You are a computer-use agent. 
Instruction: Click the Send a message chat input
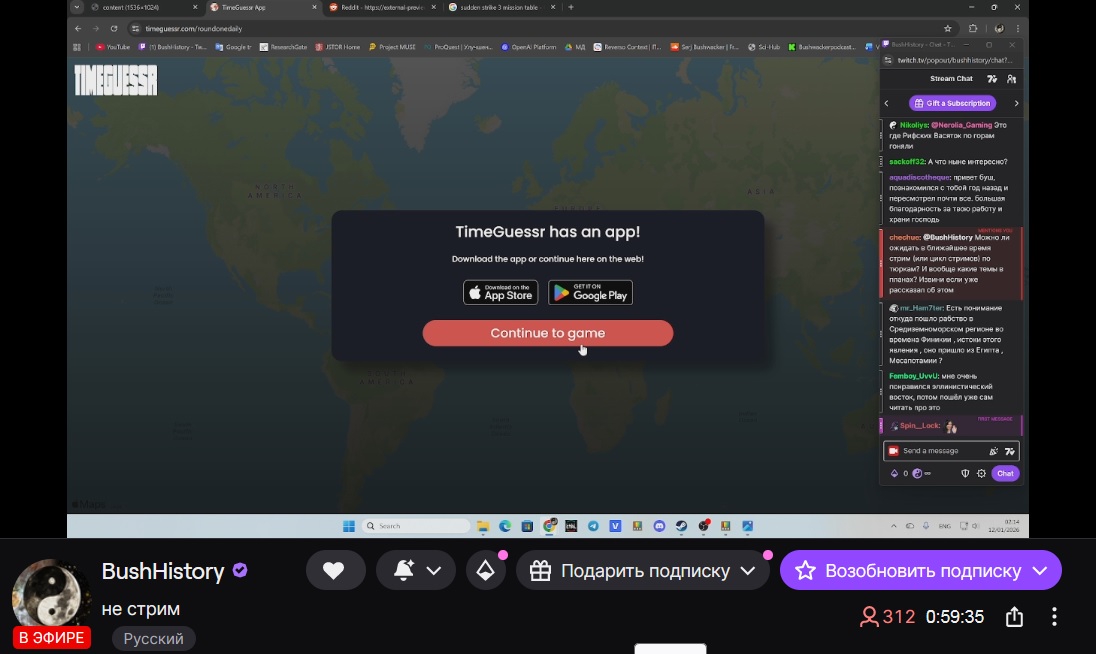click(x=951, y=451)
